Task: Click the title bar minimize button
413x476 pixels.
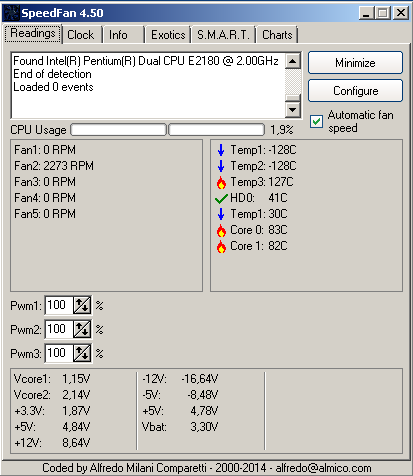Action: [x=367, y=13]
